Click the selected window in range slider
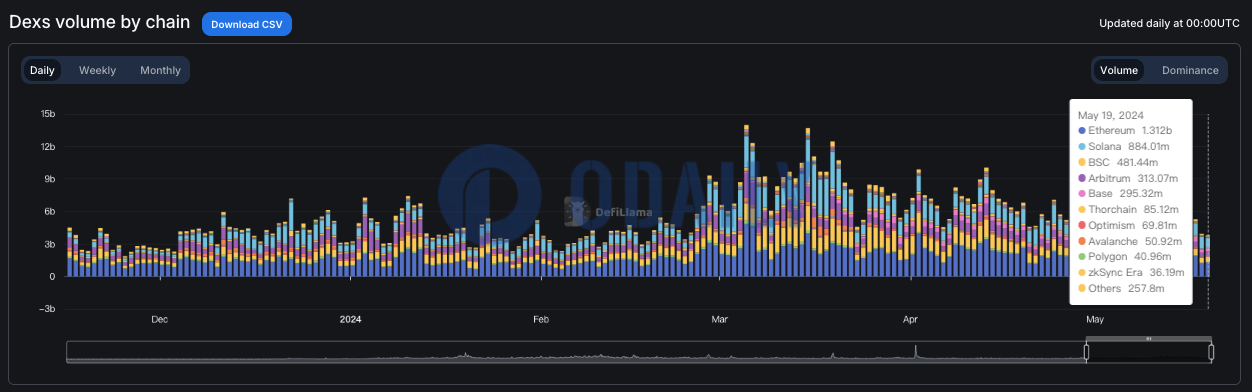The image size is (1252, 392). (1148, 352)
